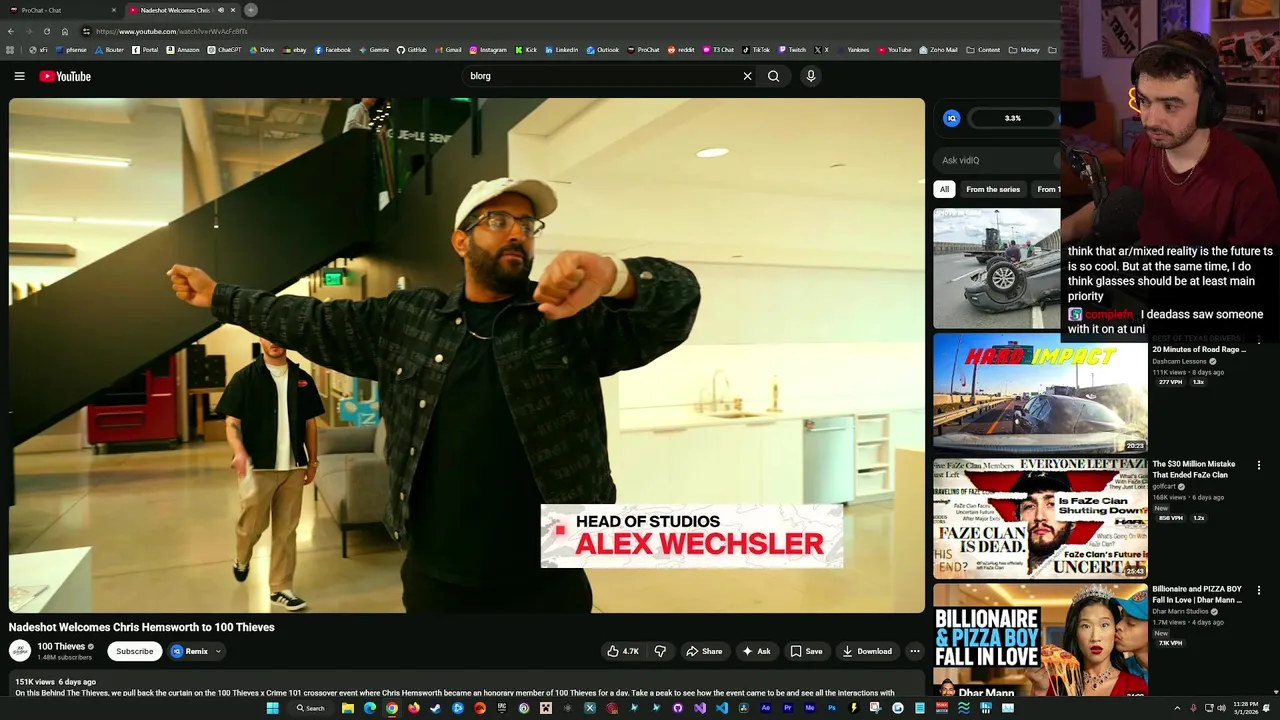The width and height of the screenshot is (1280, 720).
Task: Click the browser home button
Action: (x=65, y=31)
